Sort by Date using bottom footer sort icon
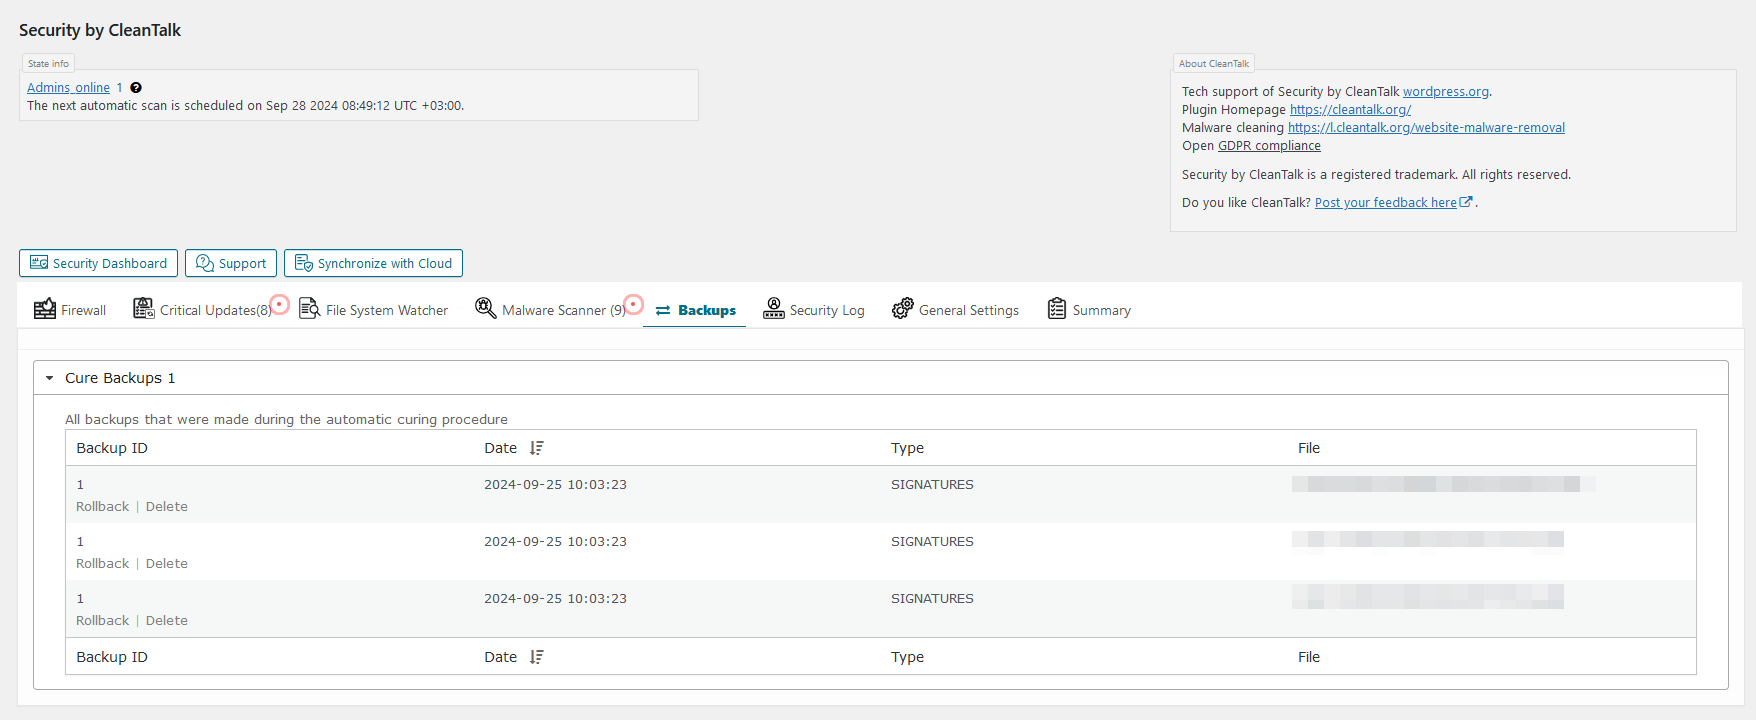 (537, 657)
